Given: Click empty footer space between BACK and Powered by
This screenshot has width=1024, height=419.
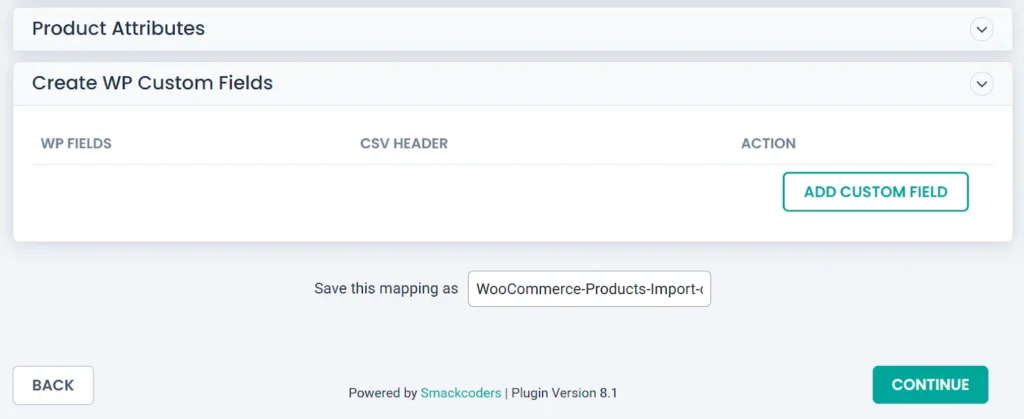Looking at the screenshot, I should [220, 386].
